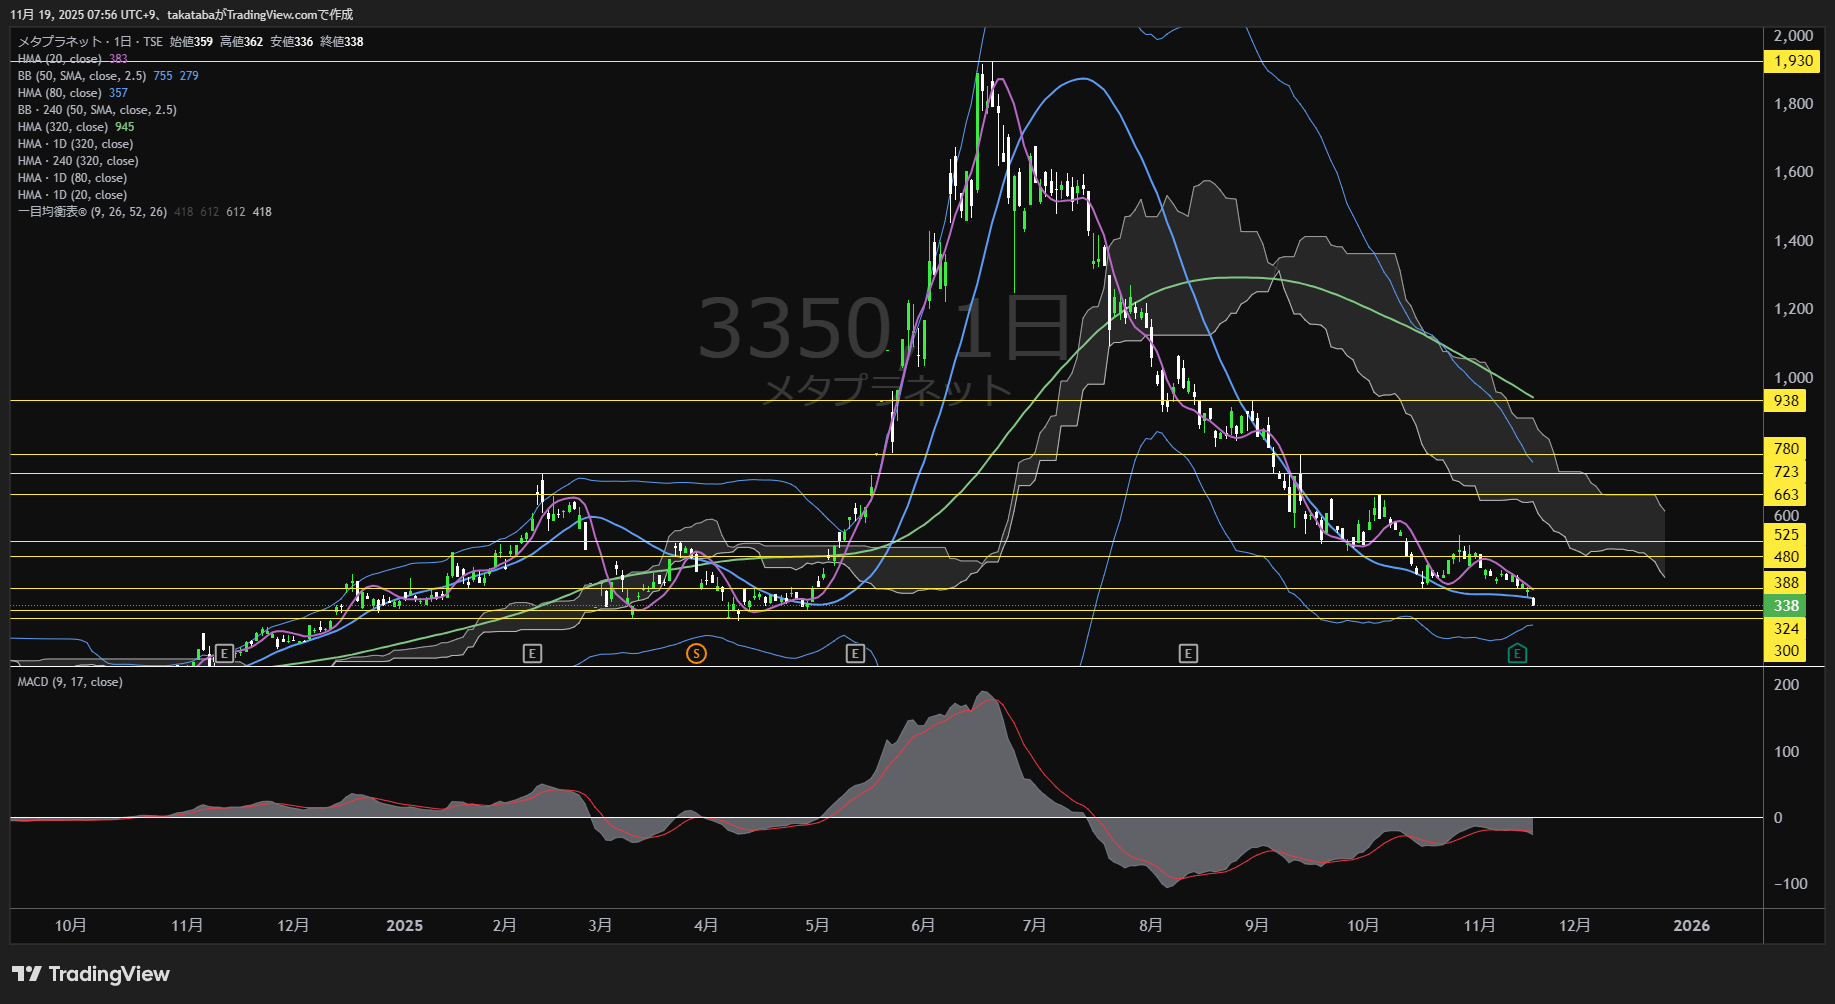Image resolution: width=1835 pixels, height=1004 pixels.
Task: Click the 一目均衡表 indicator legend
Action: (x=92, y=212)
